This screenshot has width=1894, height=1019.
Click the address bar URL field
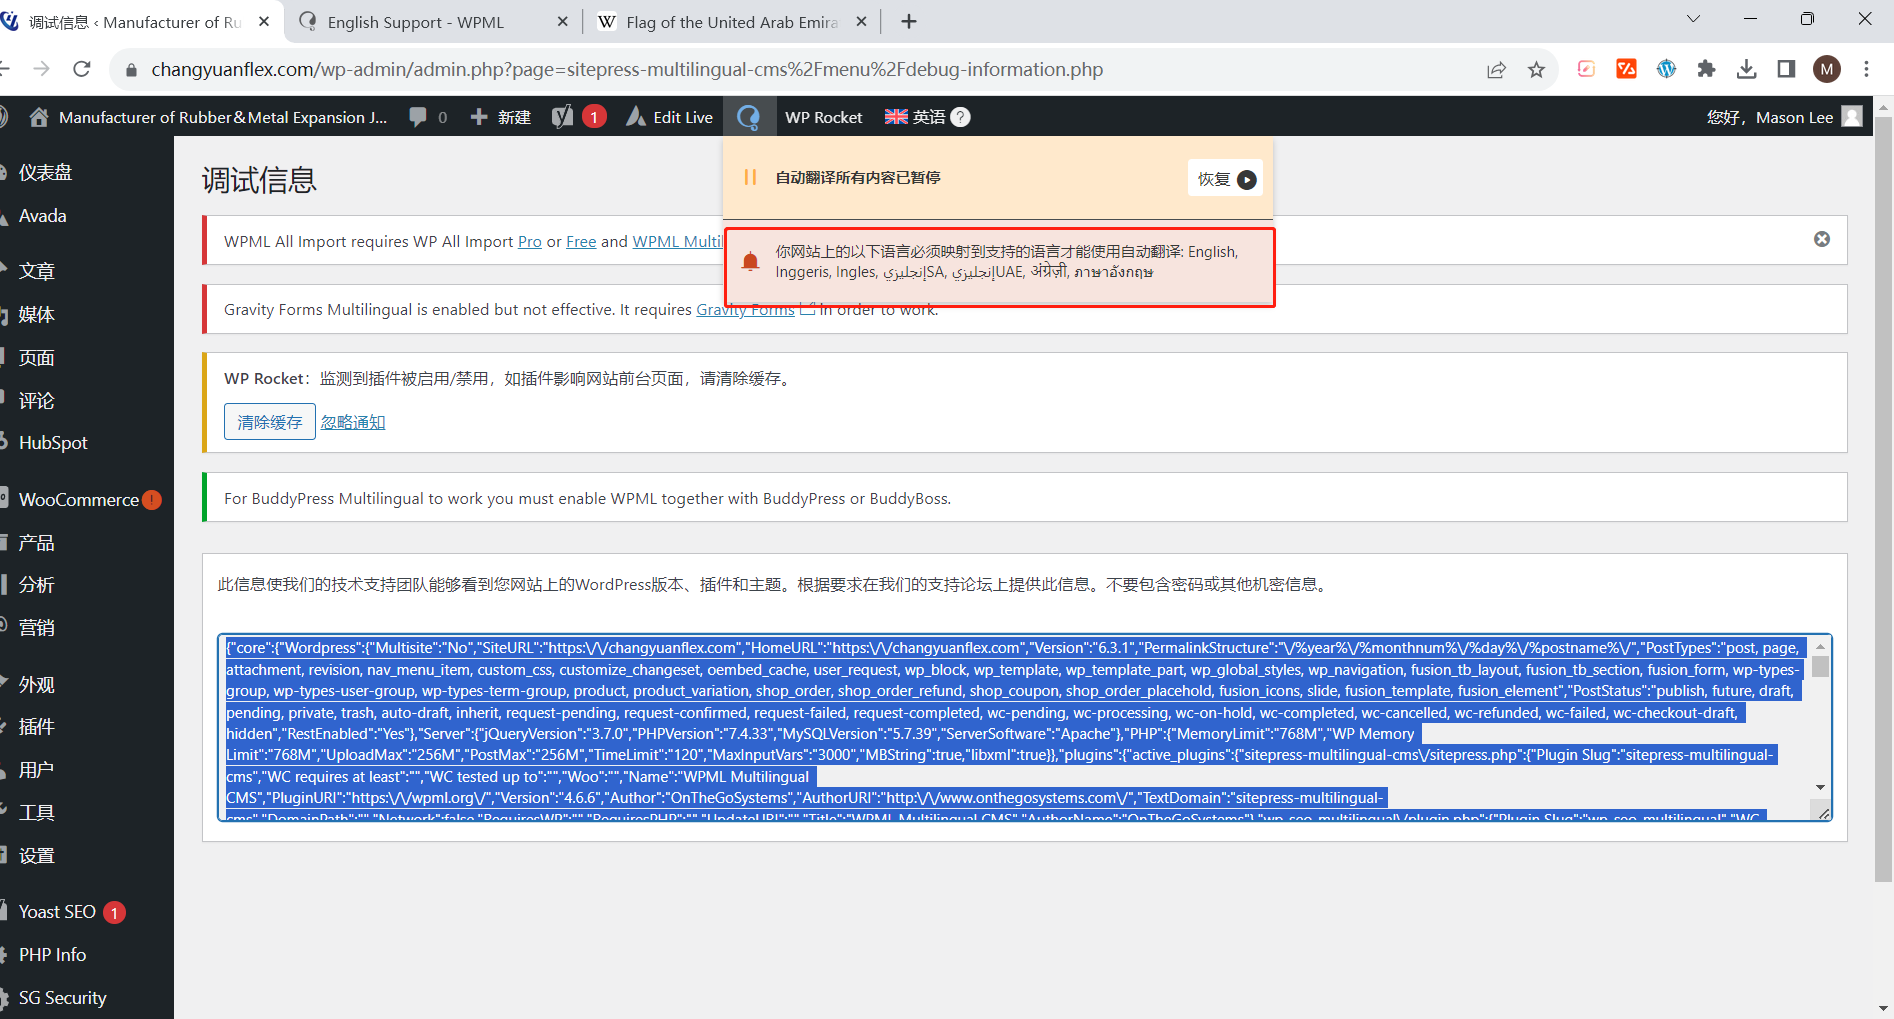(627, 69)
